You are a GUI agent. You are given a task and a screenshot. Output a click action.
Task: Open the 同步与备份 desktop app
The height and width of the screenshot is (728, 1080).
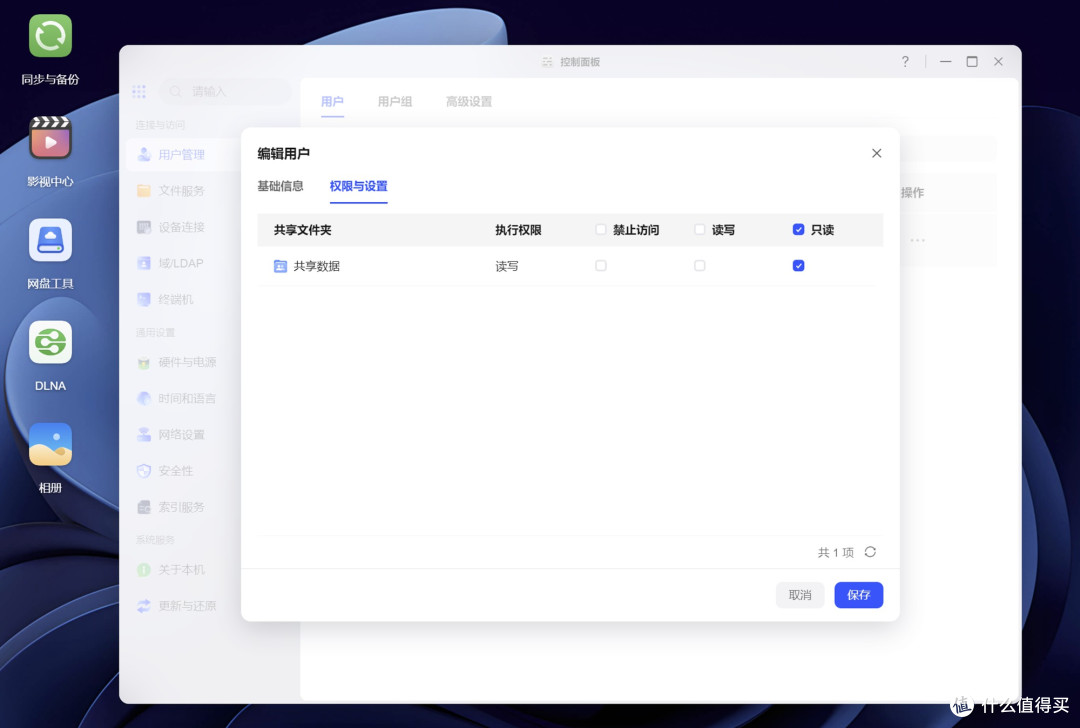pyautogui.click(x=50, y=36)
